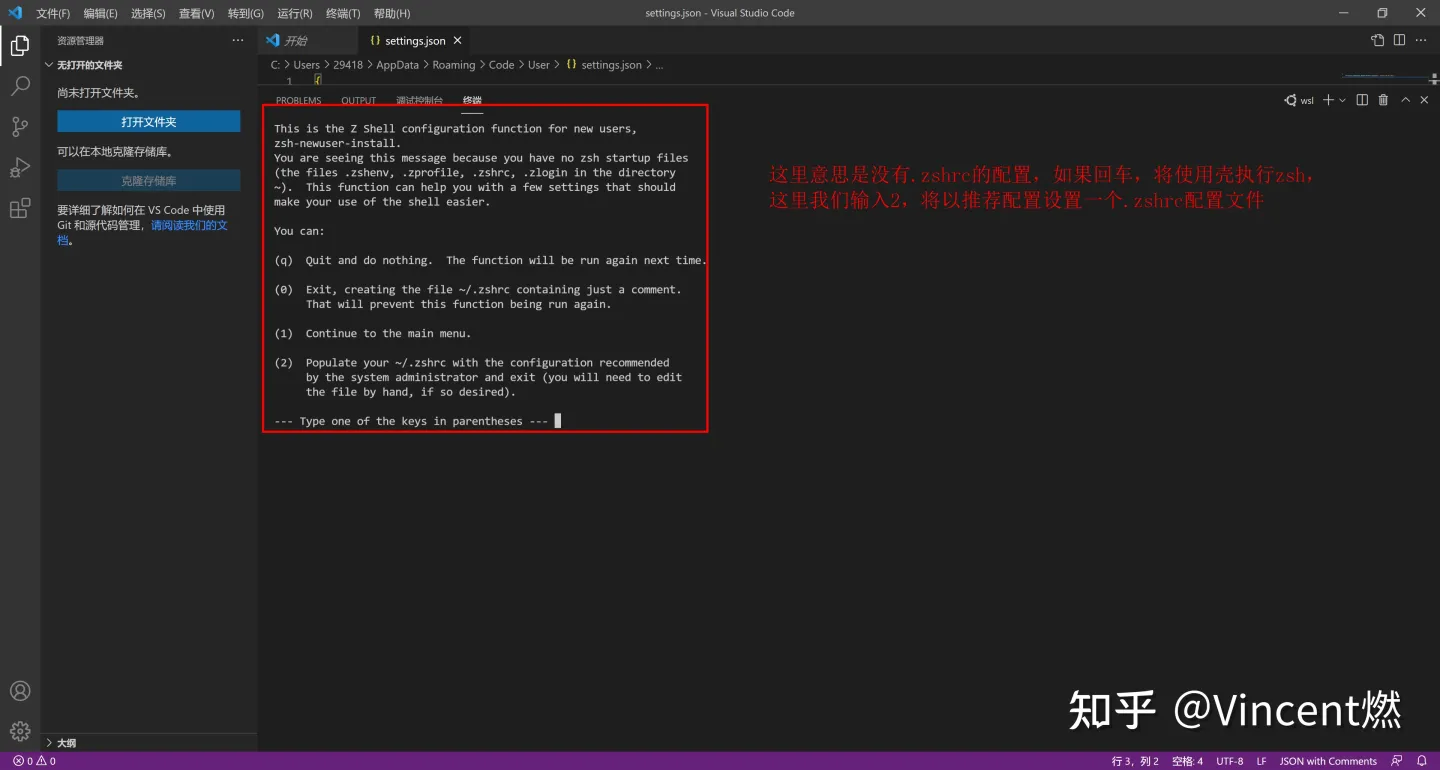Screen dimensions: 1440x770
Task: Open the '帮助(H)' menu
Action: point(391,13)
